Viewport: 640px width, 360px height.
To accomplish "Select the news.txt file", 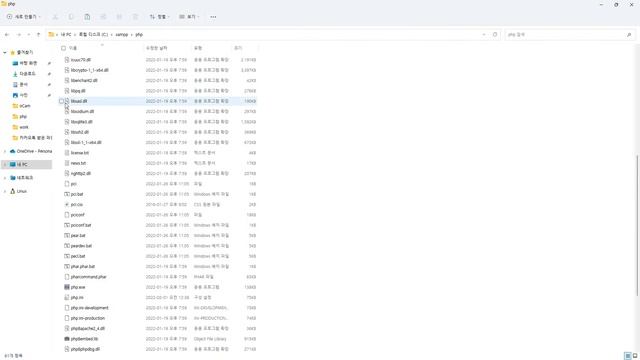I will 78,163.
